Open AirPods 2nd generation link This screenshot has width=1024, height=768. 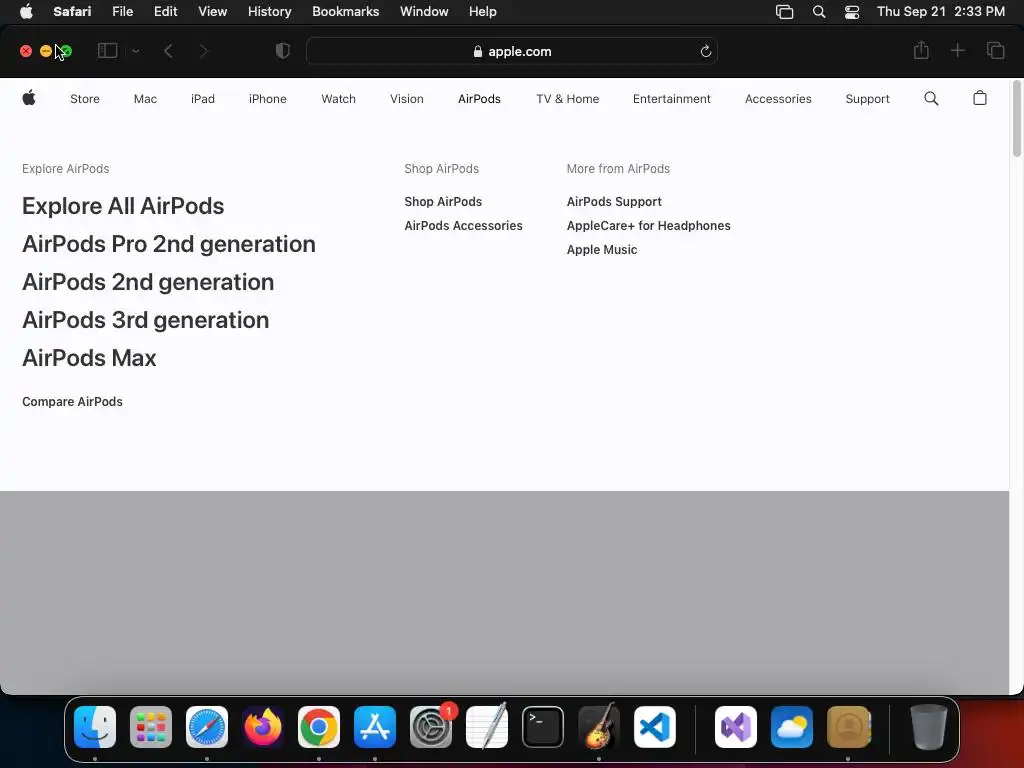[148, 281]
